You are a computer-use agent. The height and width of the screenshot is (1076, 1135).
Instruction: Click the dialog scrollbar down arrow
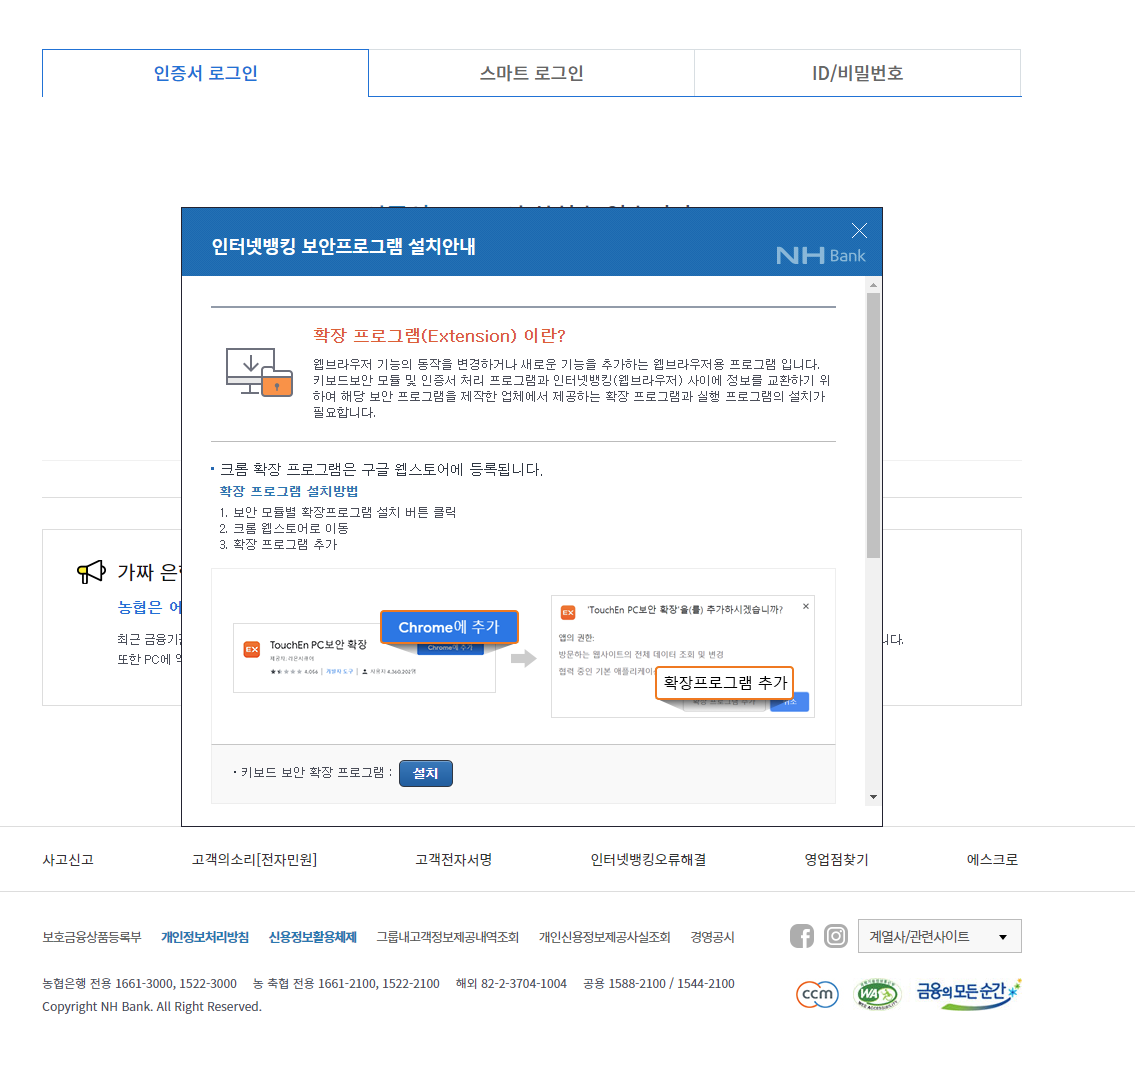click(x=873, y=796)
